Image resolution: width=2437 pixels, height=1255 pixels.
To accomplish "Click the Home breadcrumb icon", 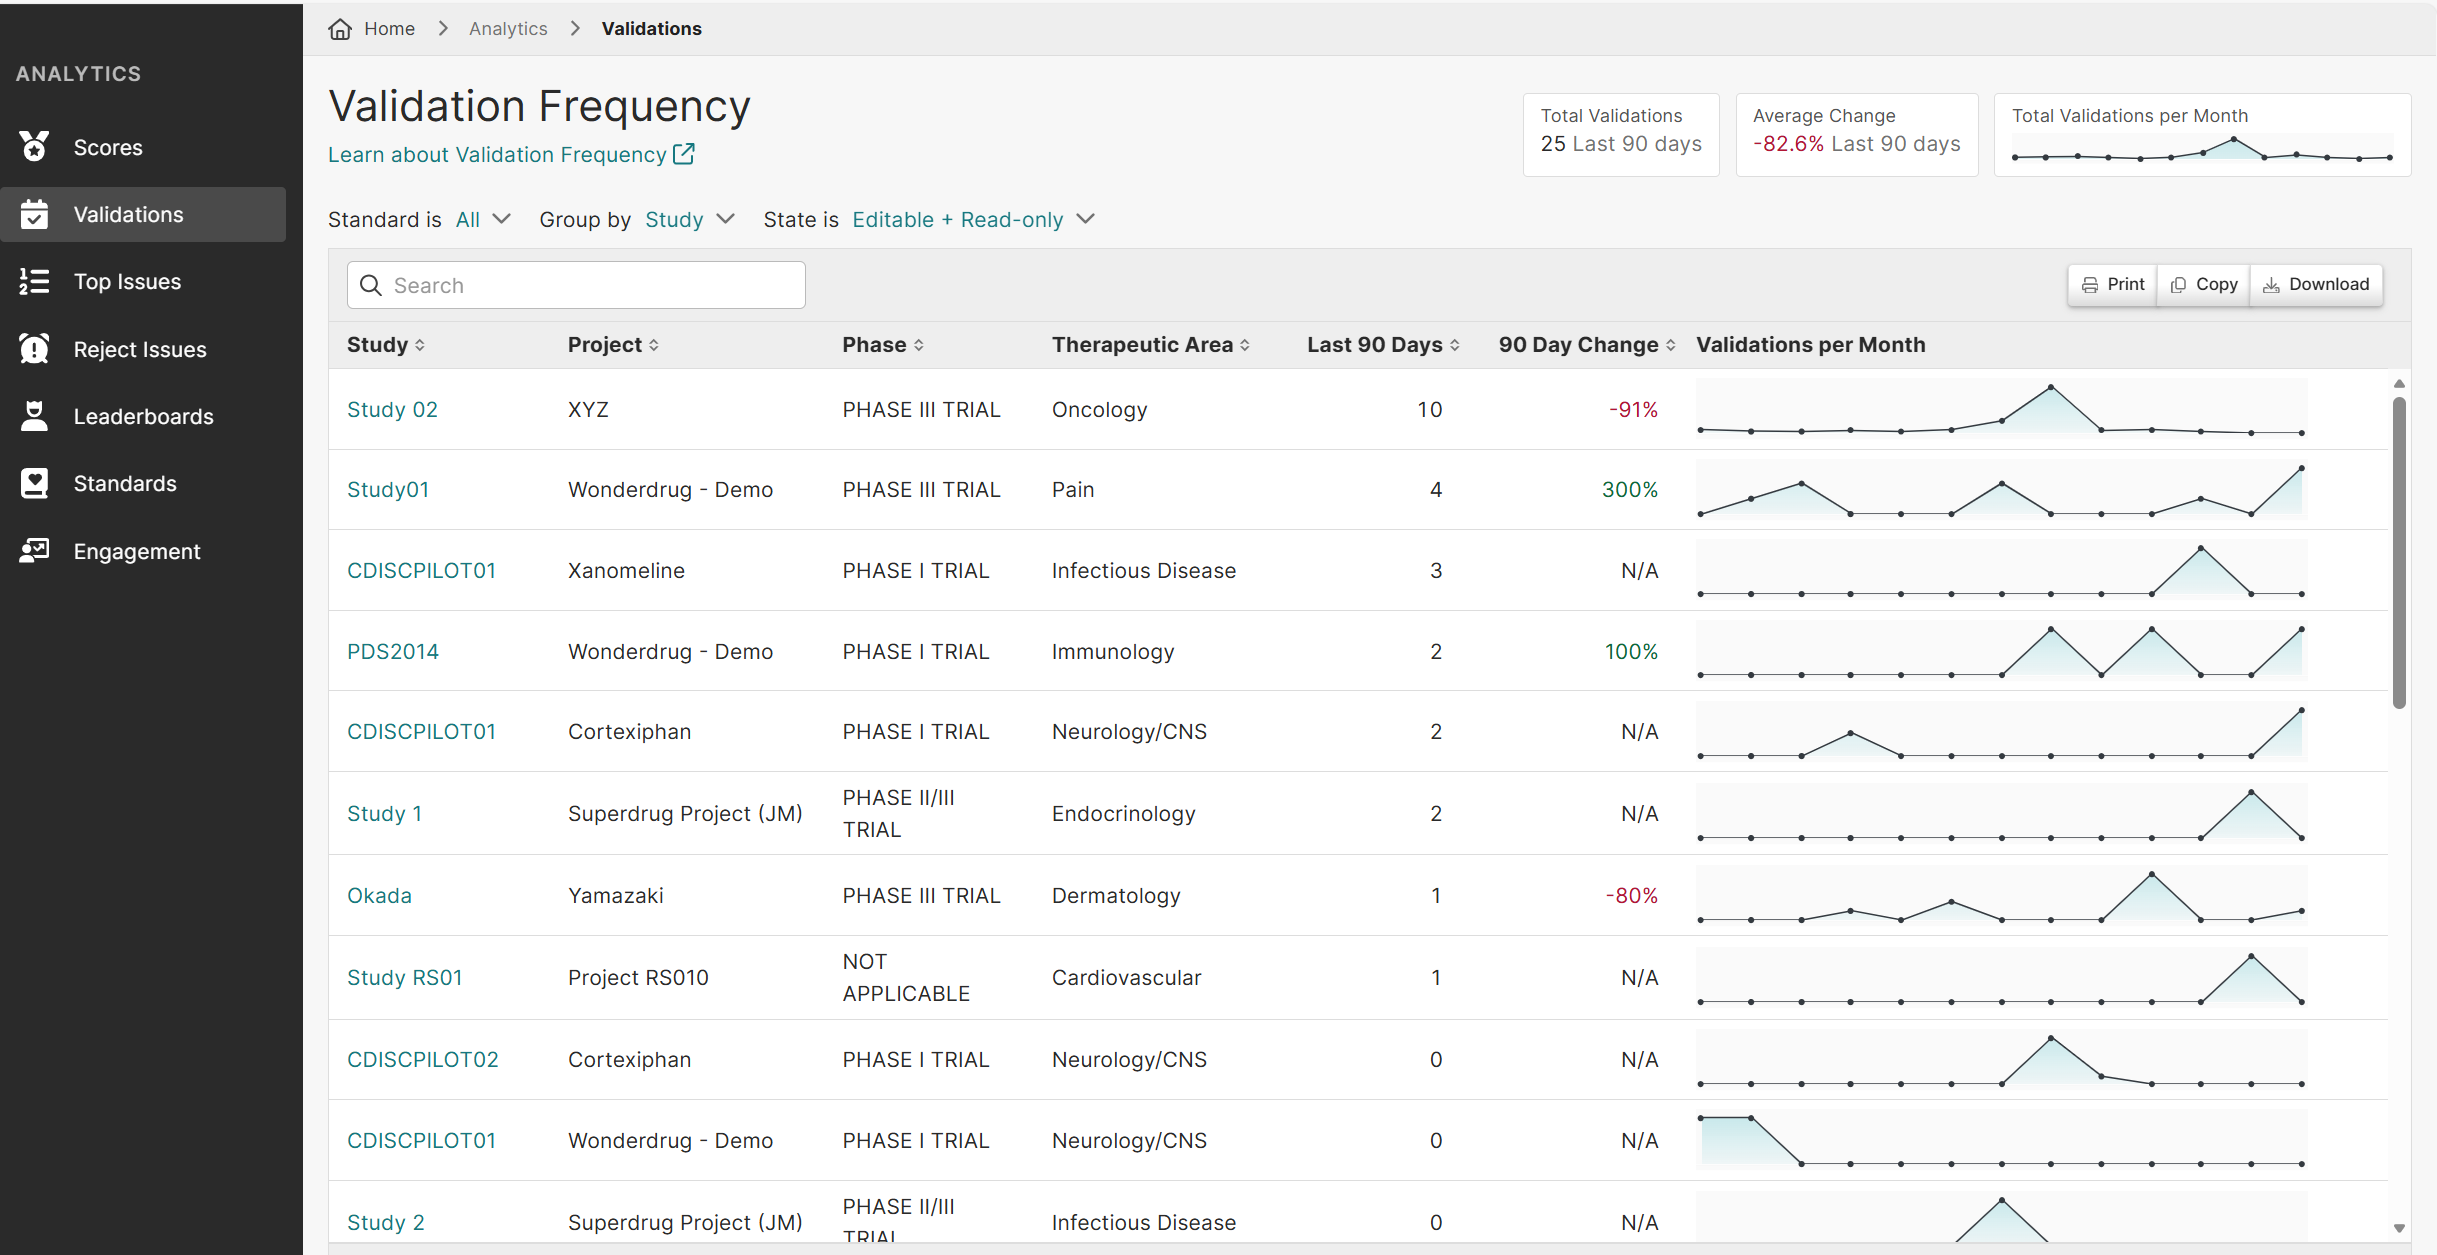I will (339, 28).
